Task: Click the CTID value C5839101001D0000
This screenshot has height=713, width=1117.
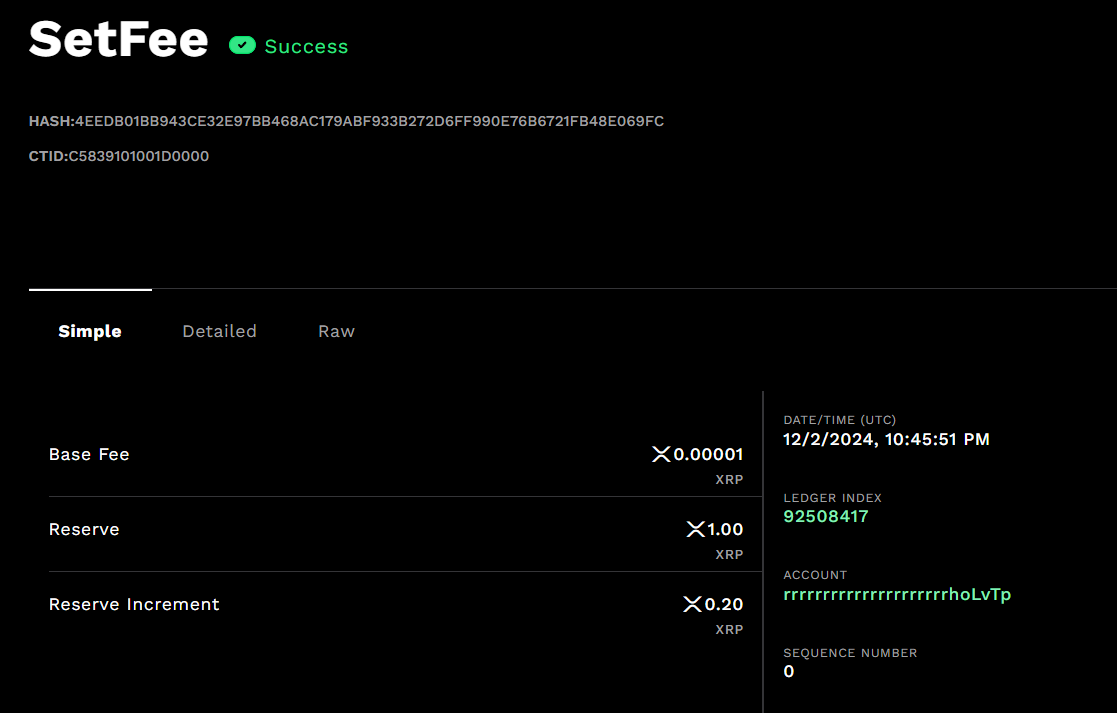Action: coord(138,156)
